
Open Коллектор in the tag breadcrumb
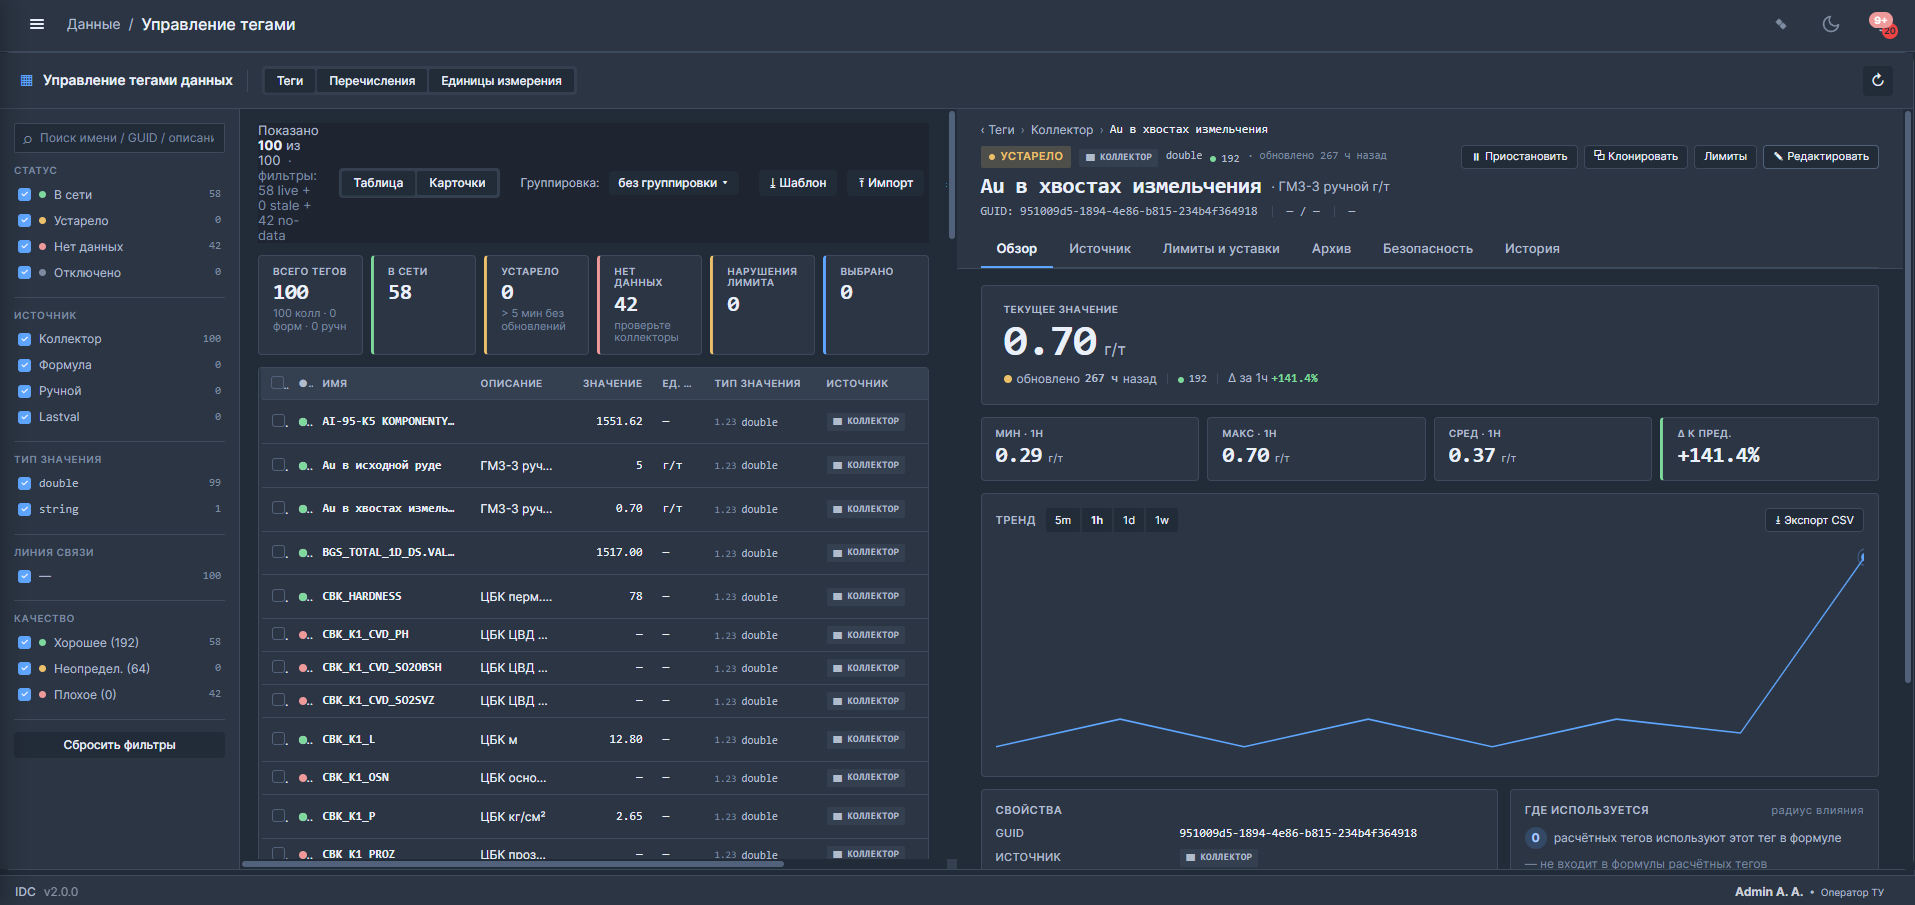(1062, 130)
